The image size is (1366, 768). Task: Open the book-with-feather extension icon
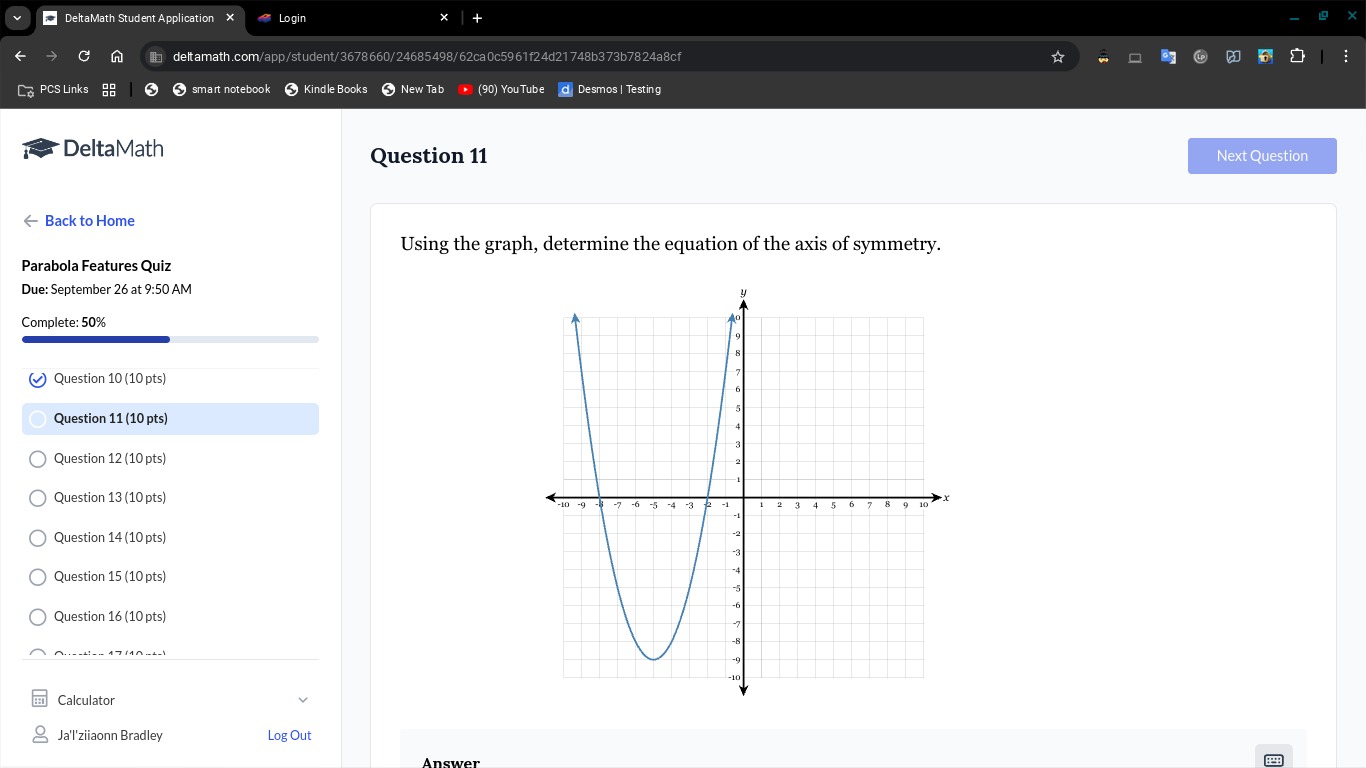1233,56
